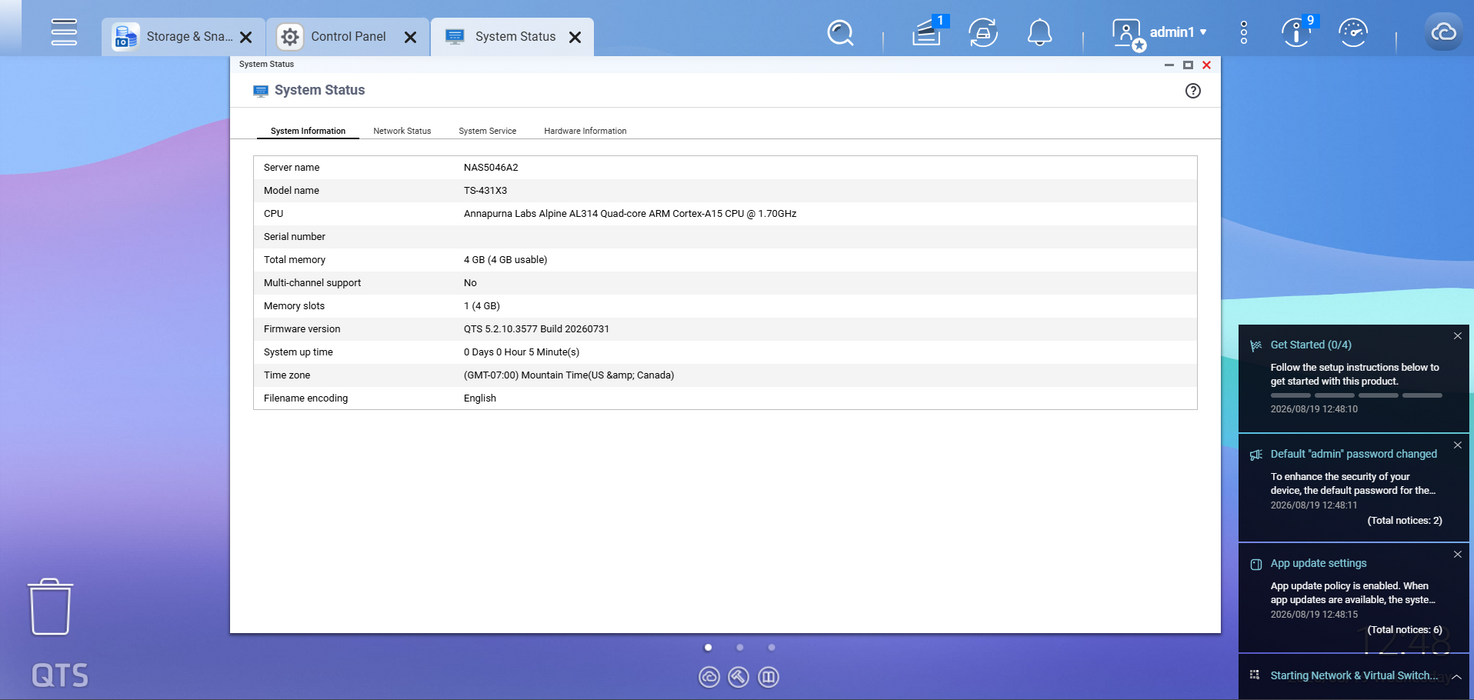This screenshot has height=700, width=1474.
Task: Click the Network & Virtual Switch notice icon
Action: coord(1256,676)
